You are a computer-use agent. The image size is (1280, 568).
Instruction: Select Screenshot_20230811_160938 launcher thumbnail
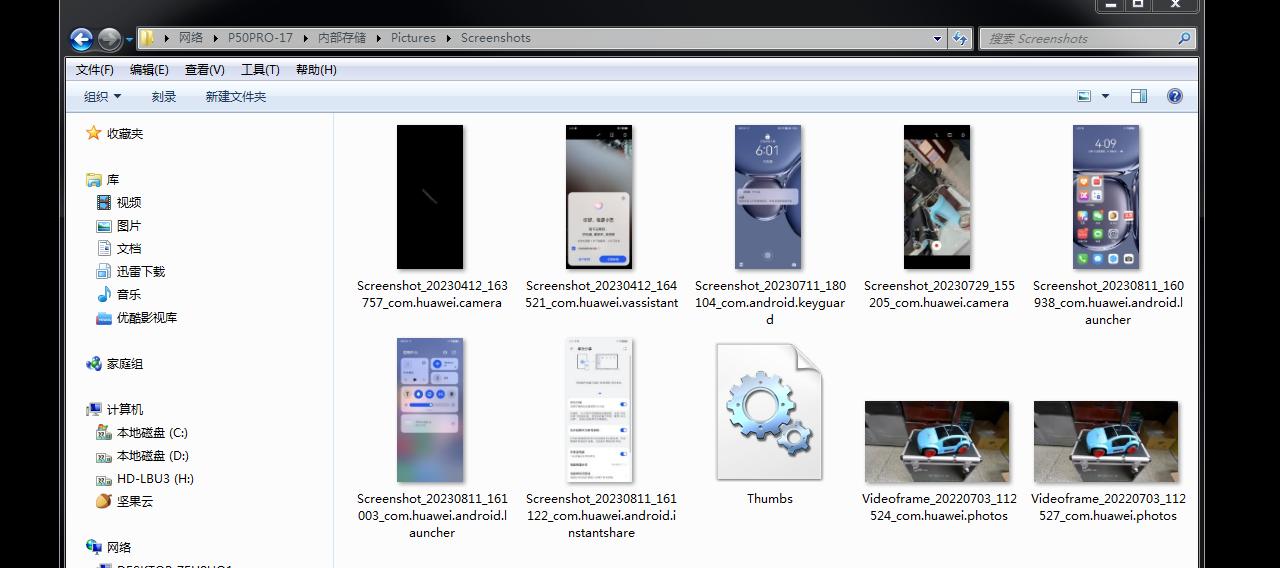1106,197
